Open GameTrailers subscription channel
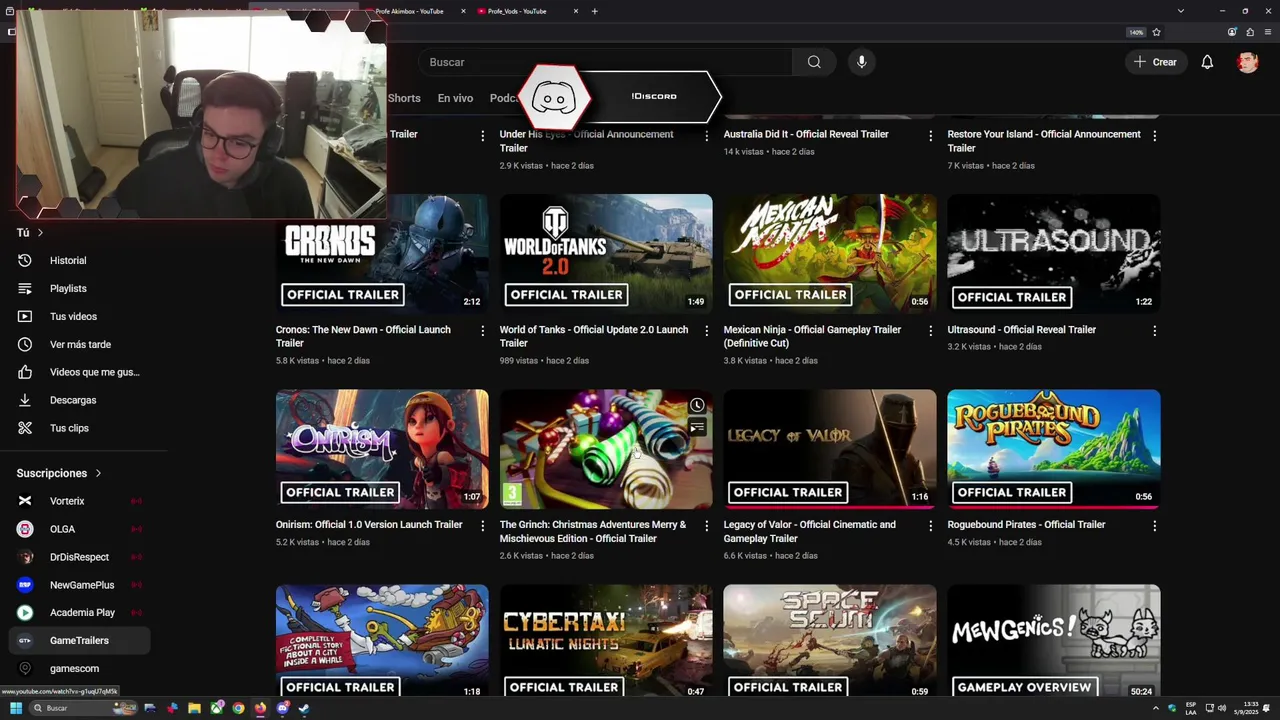This screenshot has width=1280, height=720. tap(79, 640)
